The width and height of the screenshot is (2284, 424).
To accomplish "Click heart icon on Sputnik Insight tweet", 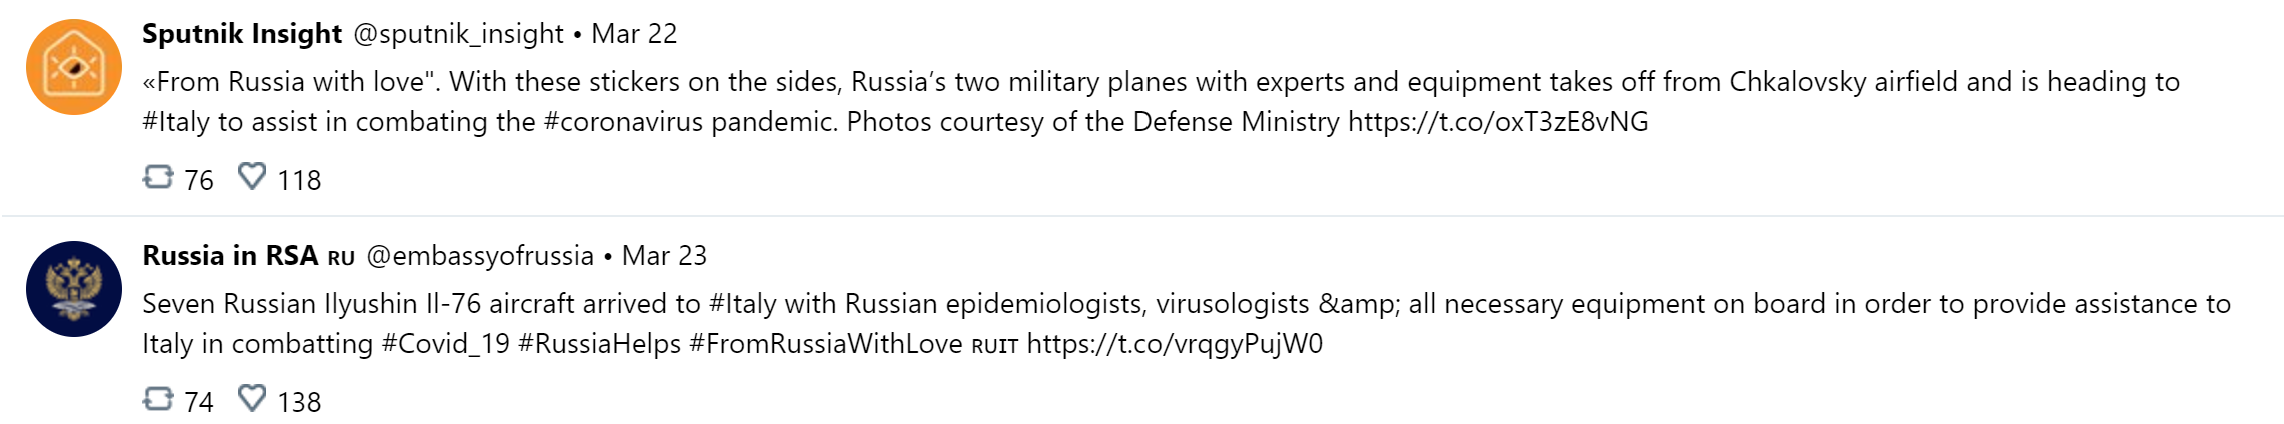I will (x=252, y=177).
